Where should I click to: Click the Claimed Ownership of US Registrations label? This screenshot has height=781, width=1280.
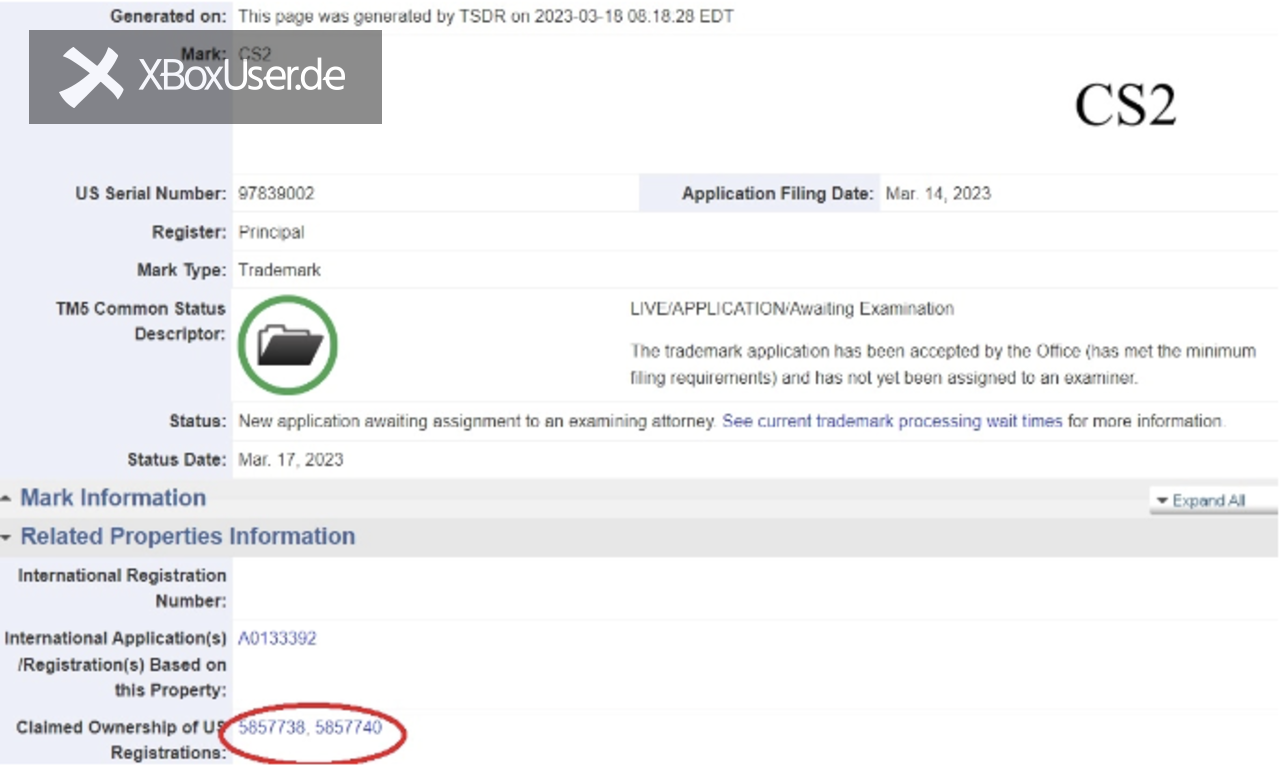click(x=121, y=740)
